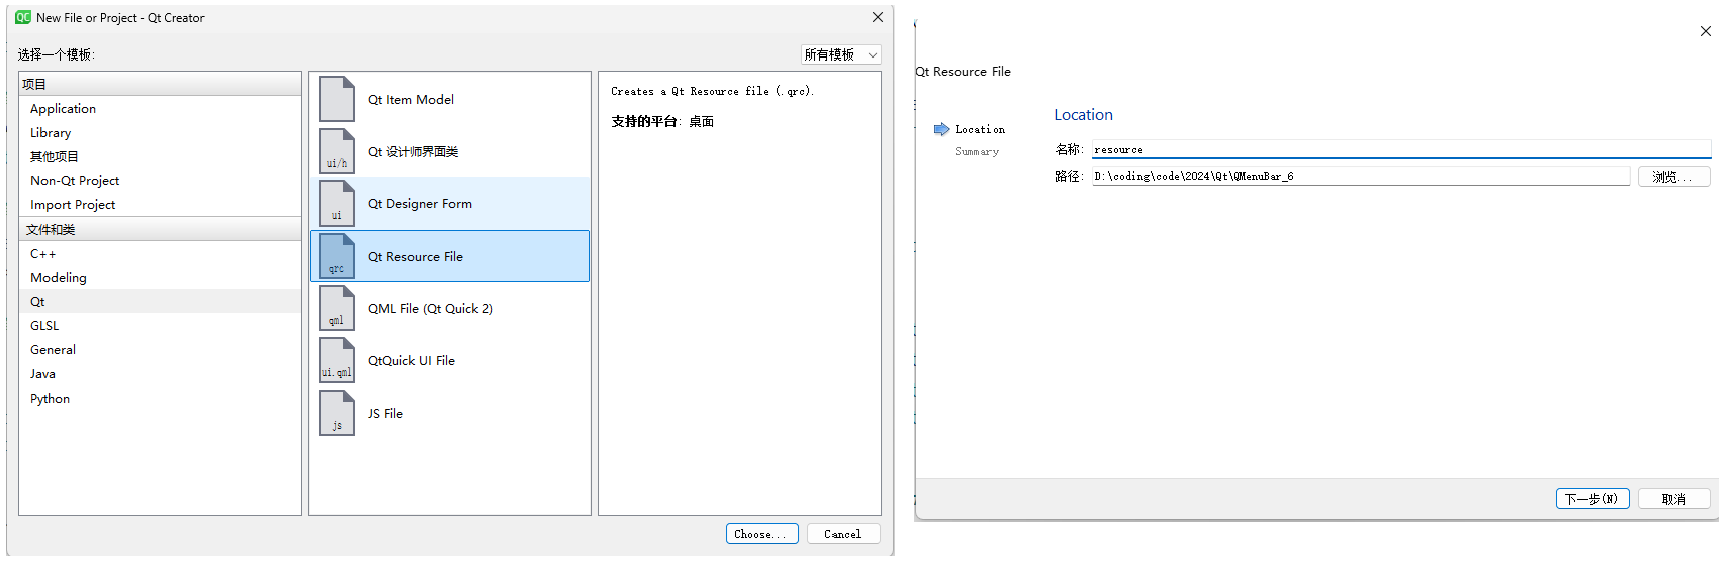Click QML File (Qt Quick 2) label
Image resolution: width=1725 pixels, height=567 pixels.
click(x=430, y=308)
